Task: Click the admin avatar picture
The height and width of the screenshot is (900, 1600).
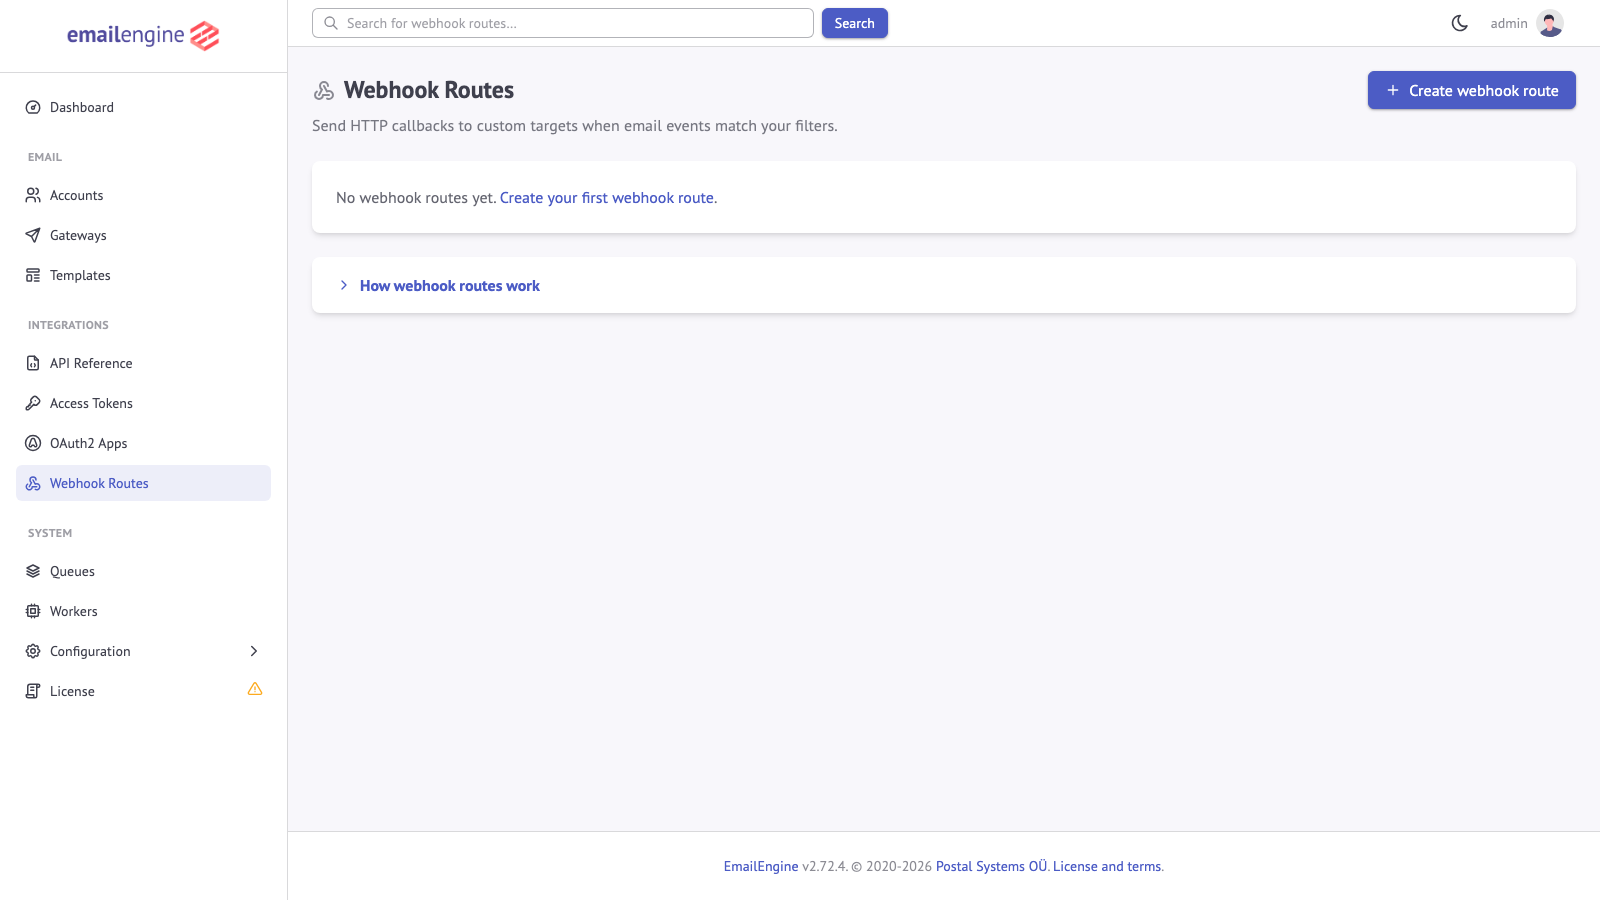Action: pyautogui.click(x=1550, y=23)
